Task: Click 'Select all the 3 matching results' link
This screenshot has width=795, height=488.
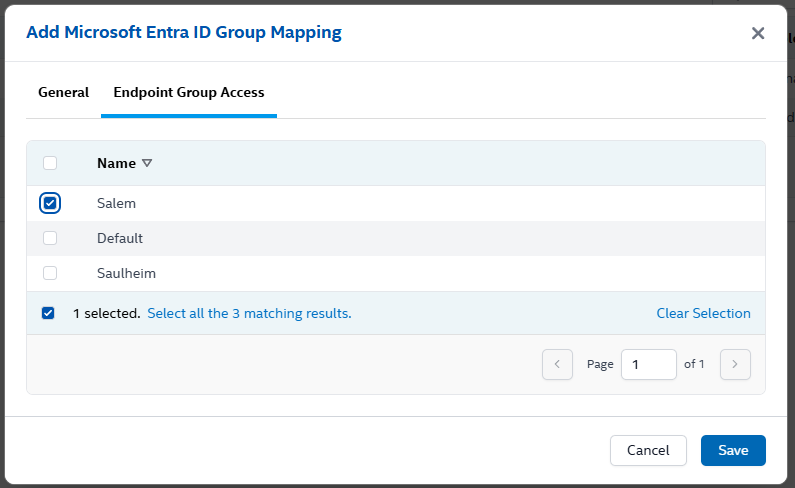Action: pyautogui.click(x=249, y=313)
